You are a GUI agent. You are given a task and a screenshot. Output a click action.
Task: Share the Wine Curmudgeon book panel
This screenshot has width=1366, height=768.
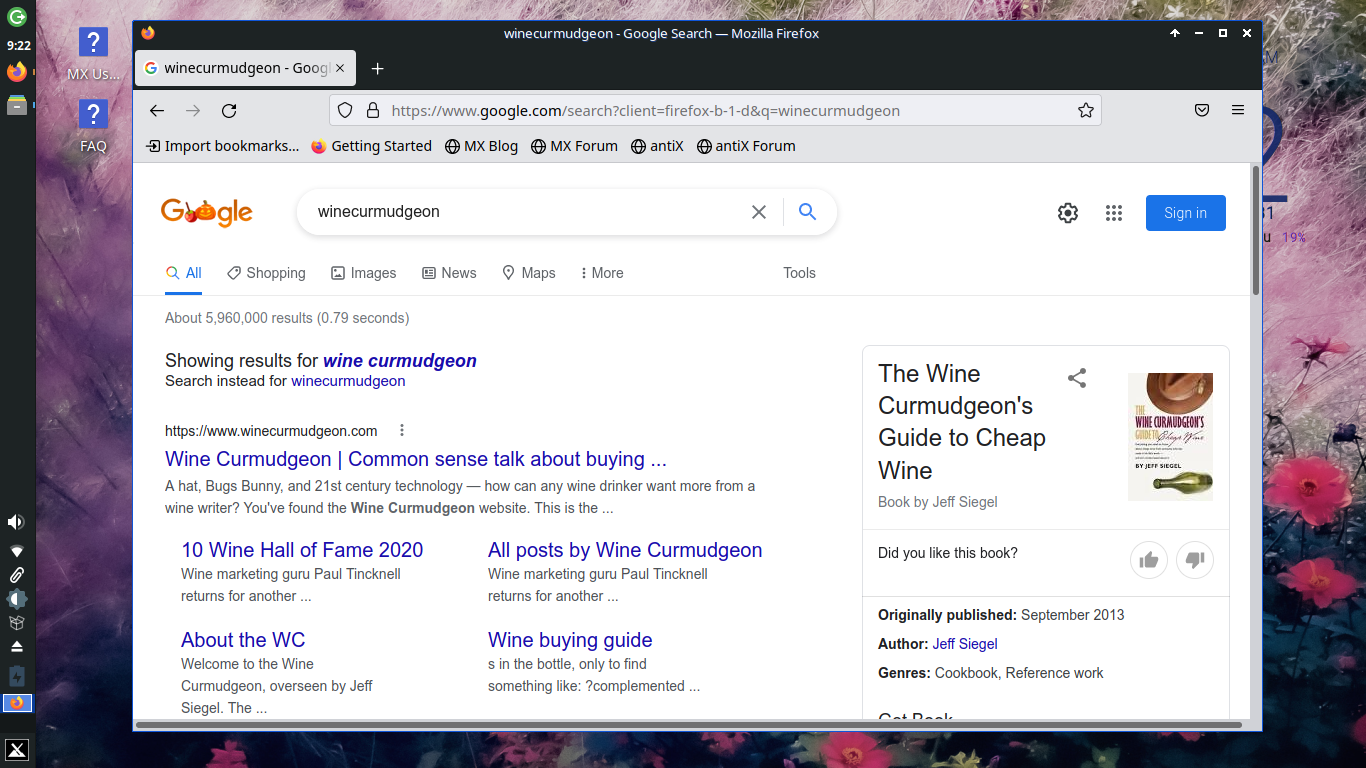pos(1077,378)
